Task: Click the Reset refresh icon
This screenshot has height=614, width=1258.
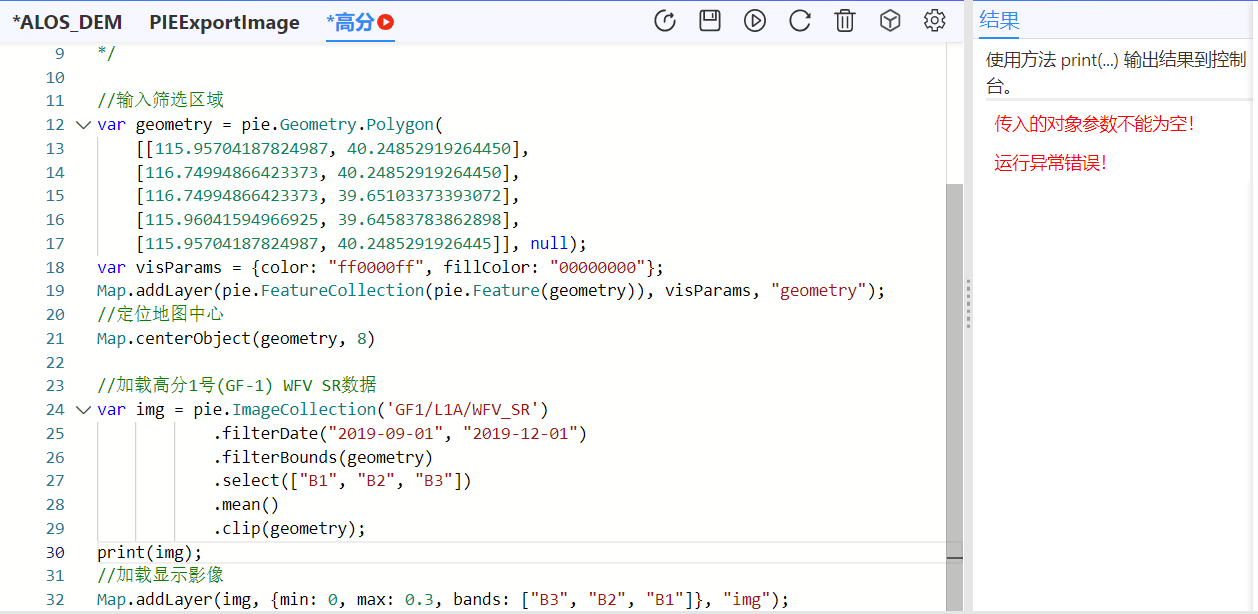Action: click(800, 20)
